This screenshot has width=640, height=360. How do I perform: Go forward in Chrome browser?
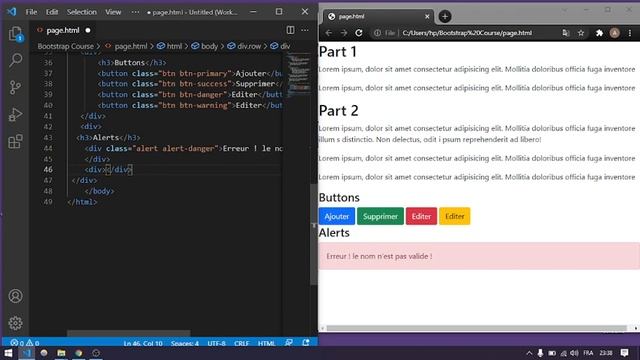344,33
